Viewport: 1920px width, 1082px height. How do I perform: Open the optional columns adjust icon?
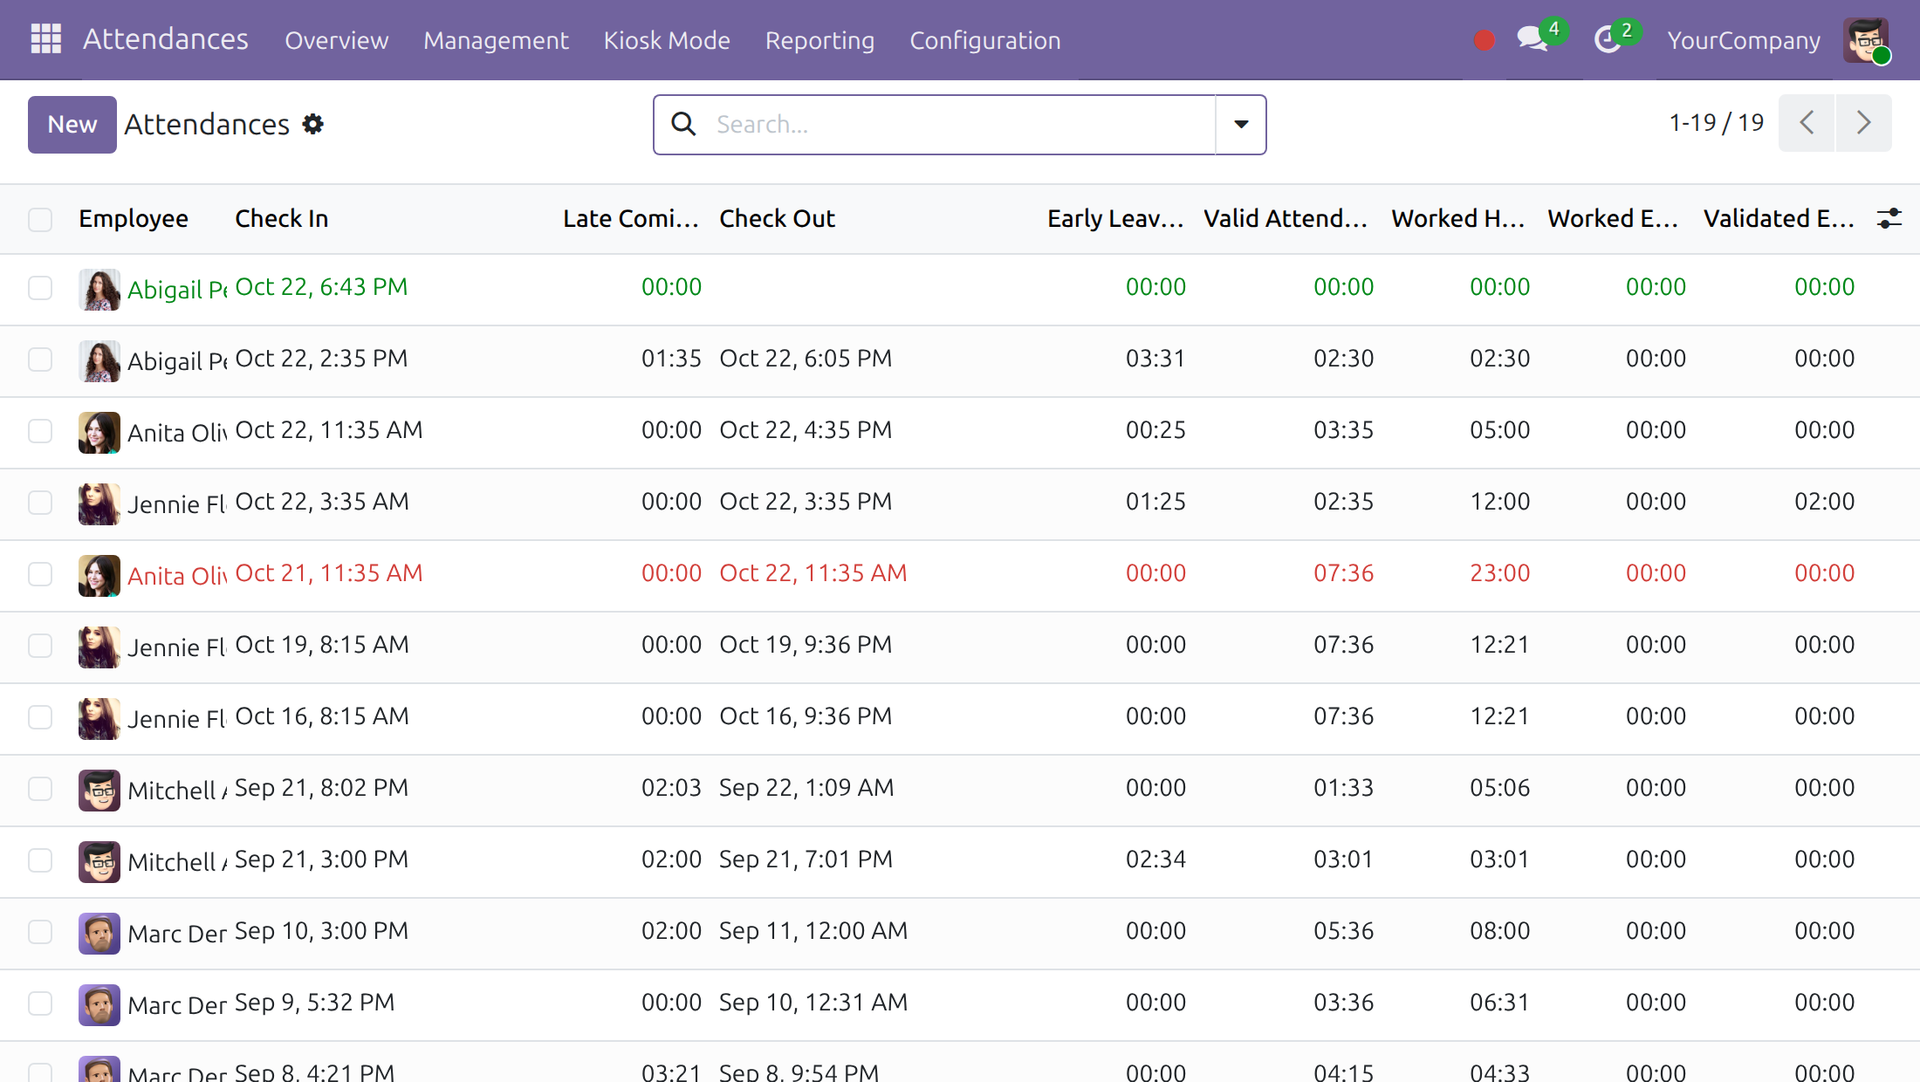pos(1889,218)
